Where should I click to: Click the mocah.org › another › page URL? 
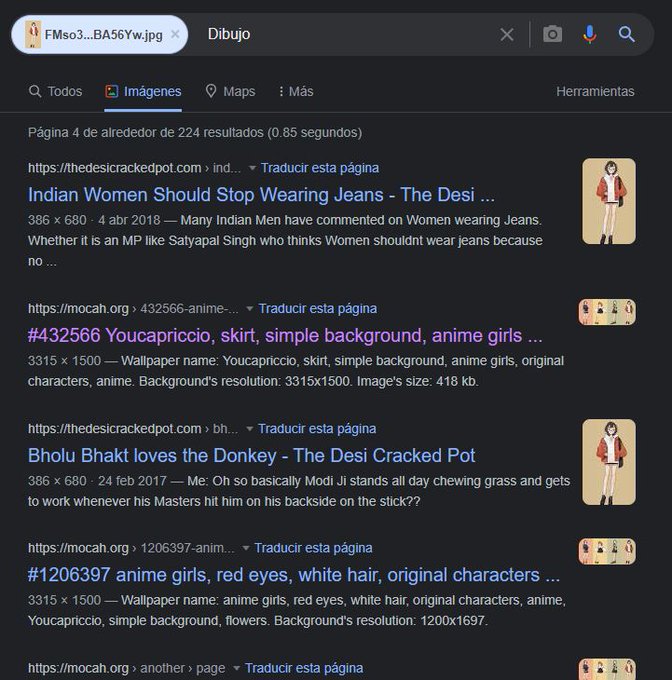(127, 668)
